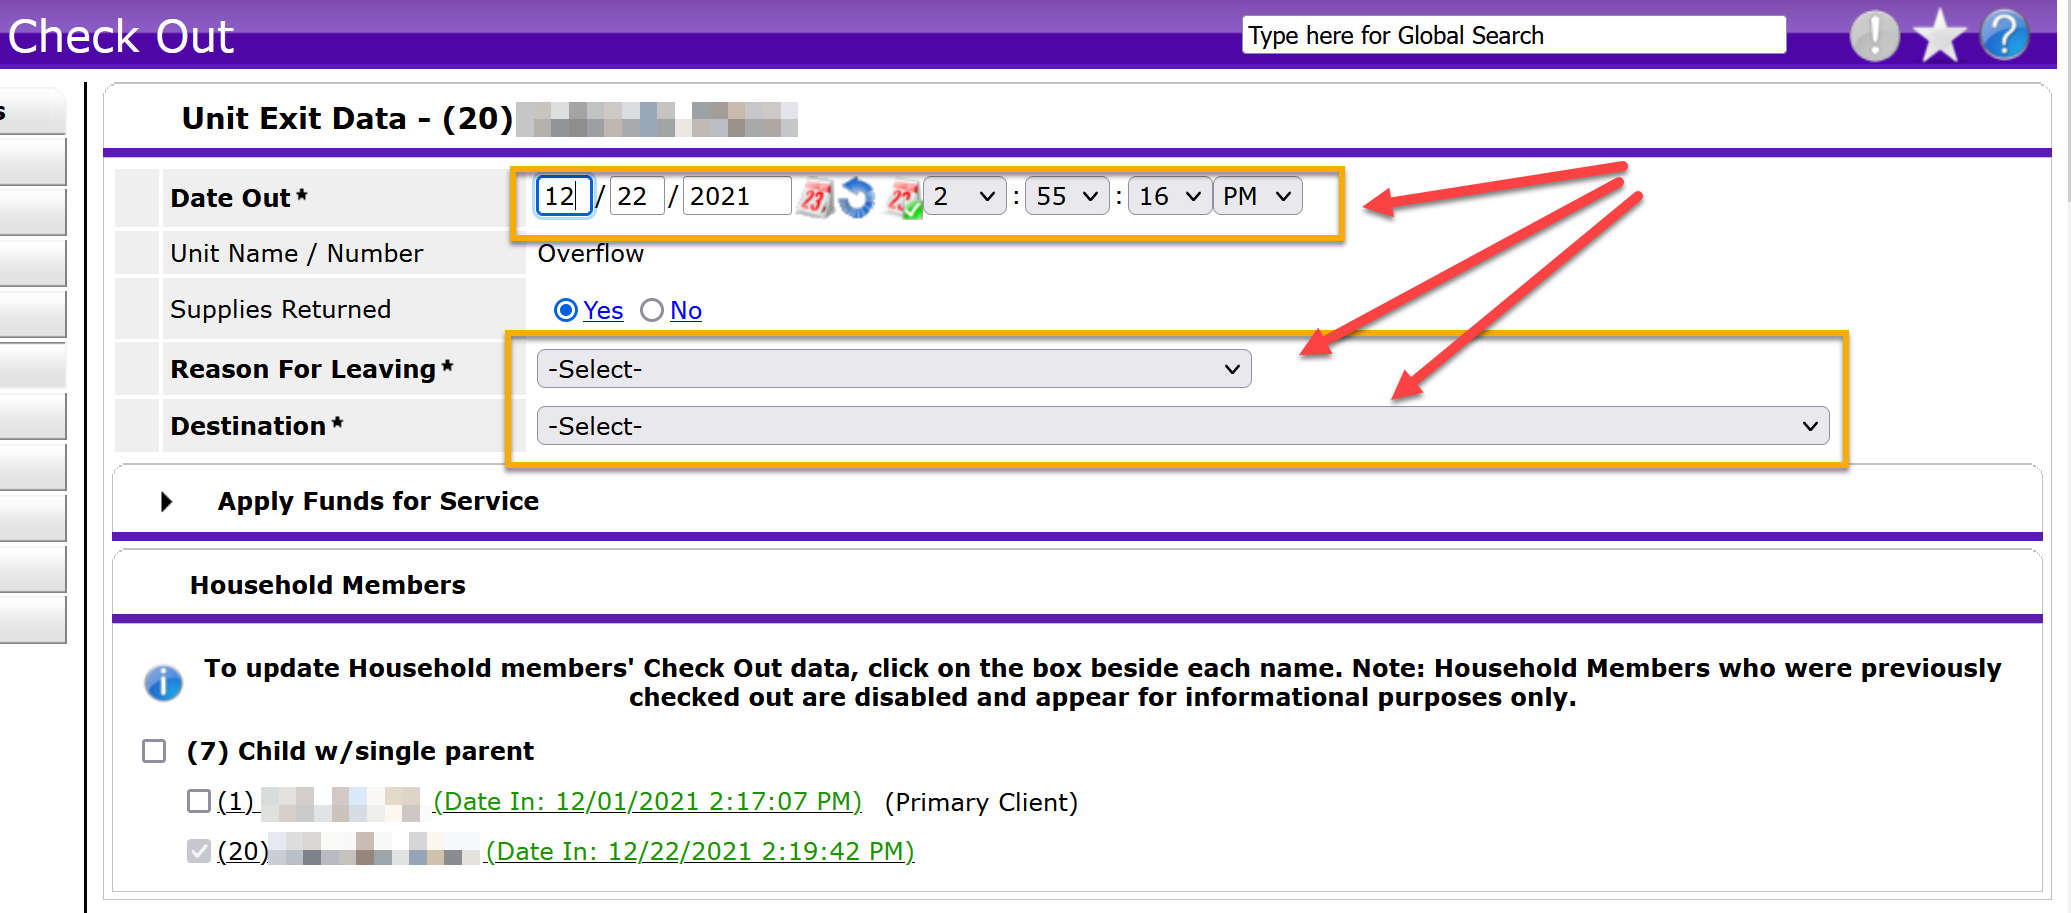This screenshot has height=913, width=2071.
Task: Open the AM/PM time dropdown
Action: (x=1257, y=196)
